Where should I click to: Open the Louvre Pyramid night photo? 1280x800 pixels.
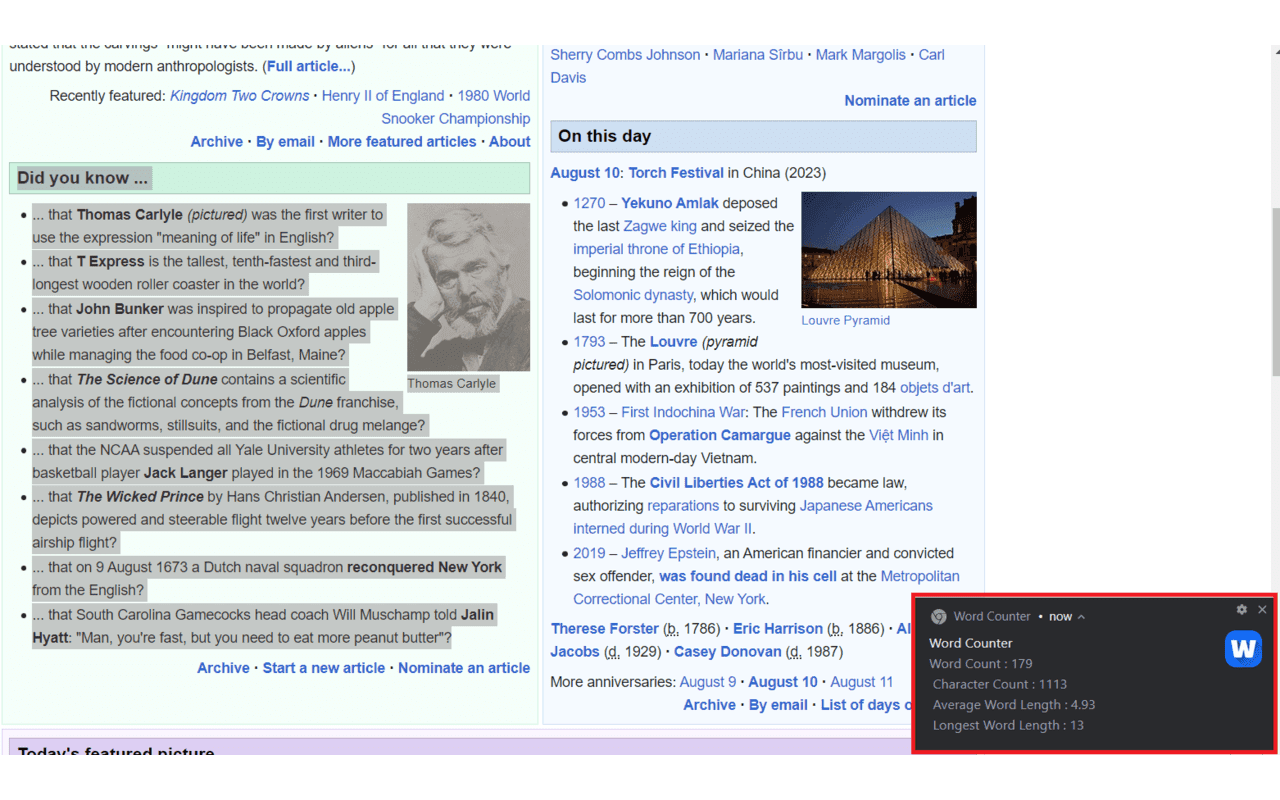click(888, 250)
